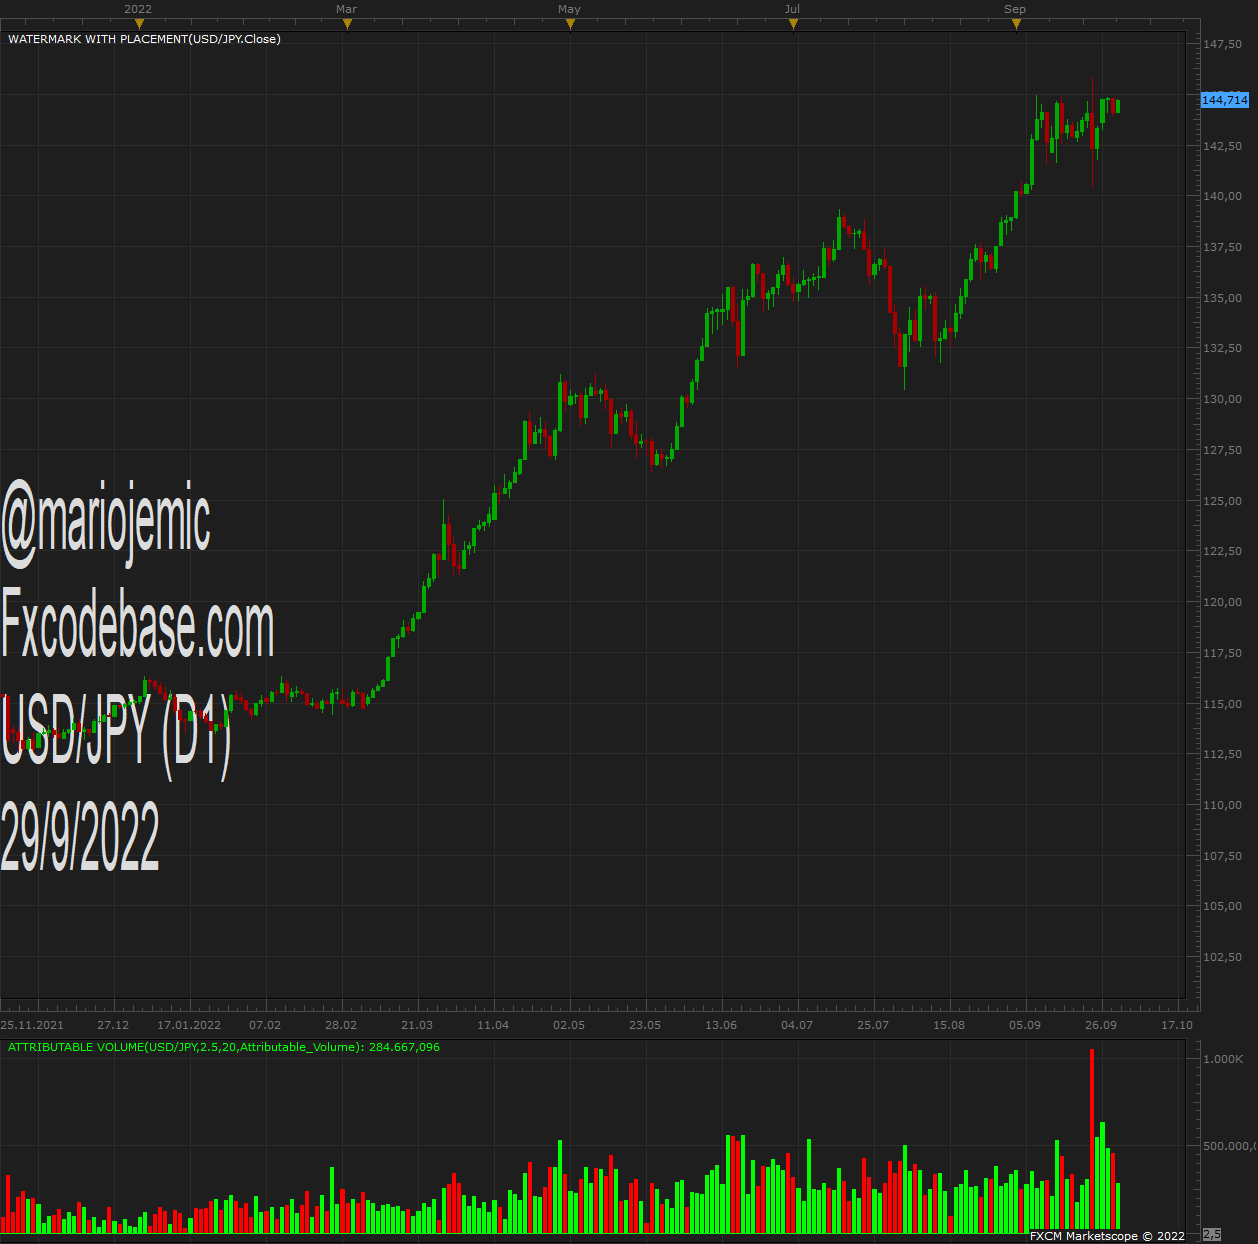Select the WATERMARK WITH PLACEMENT indicator label
The image size is (1258, 1244).
tap(144, 39)
